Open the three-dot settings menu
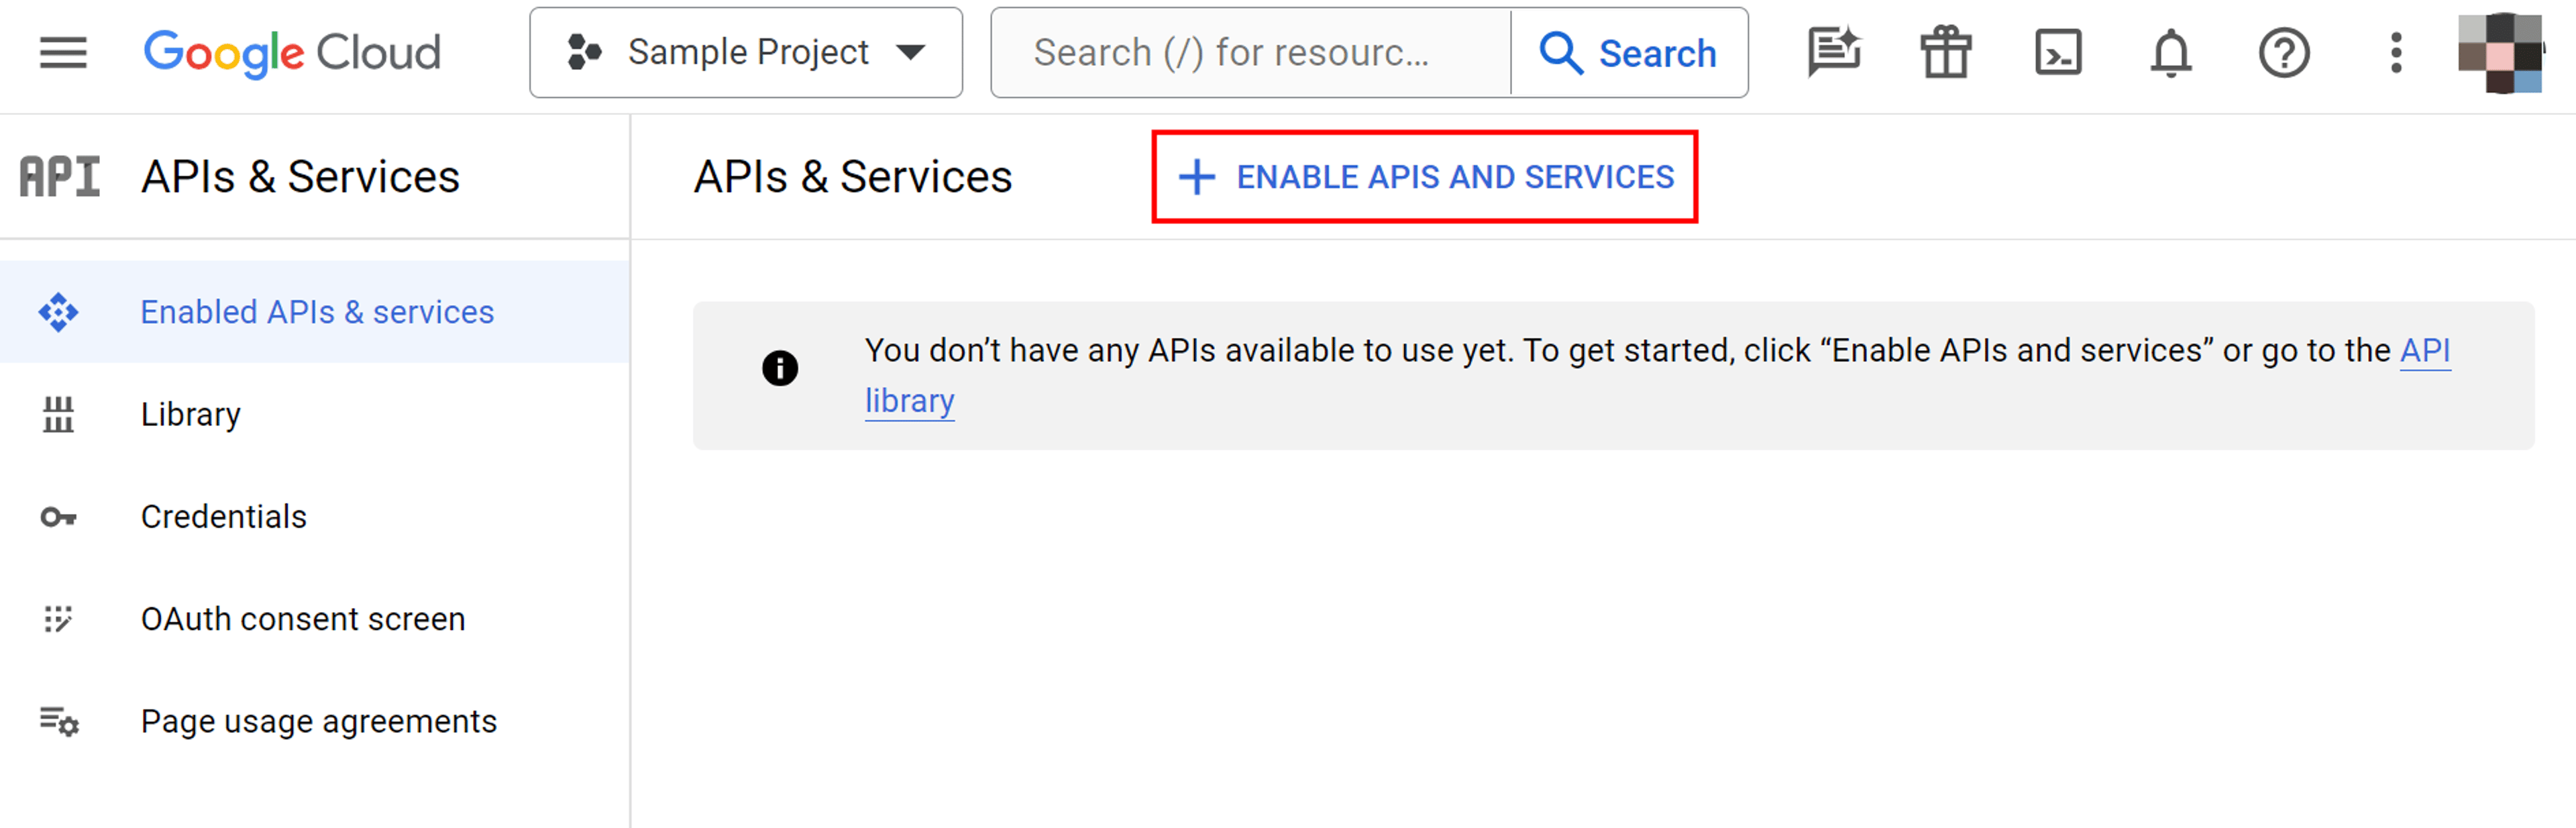Image resolution: width=2576 pixels, height=828 pixels. click(2396, 53)
